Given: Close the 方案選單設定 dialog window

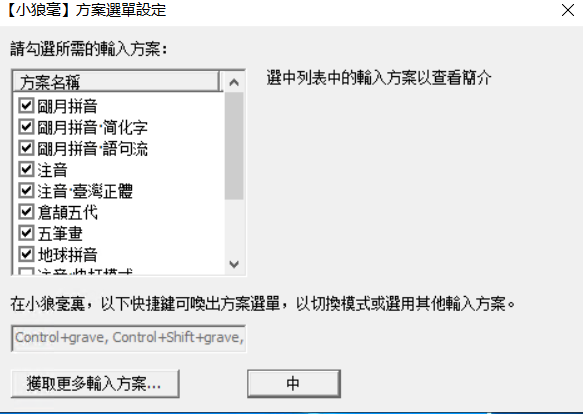Looking at the screenshot, I should point(568,10).
